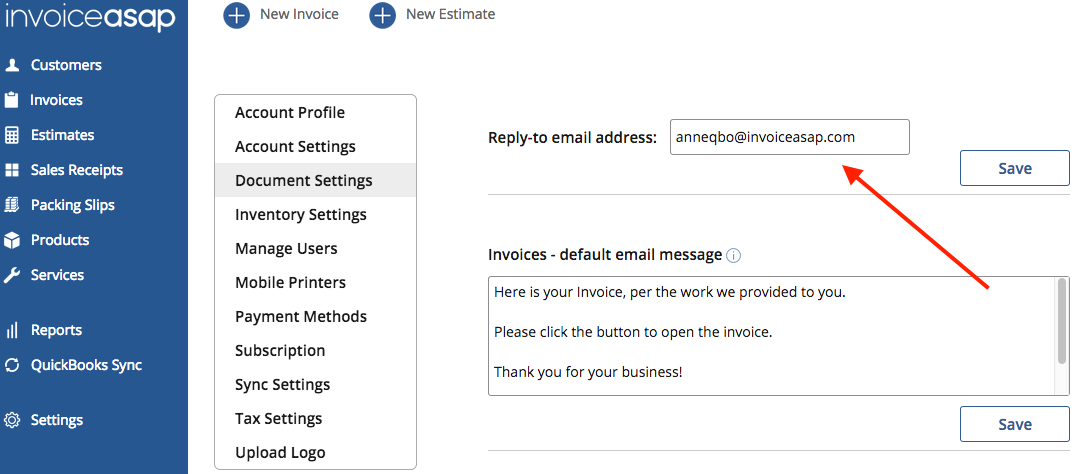
Task: Open Settings in the left sidebar
Action: [x=56, y=420]
